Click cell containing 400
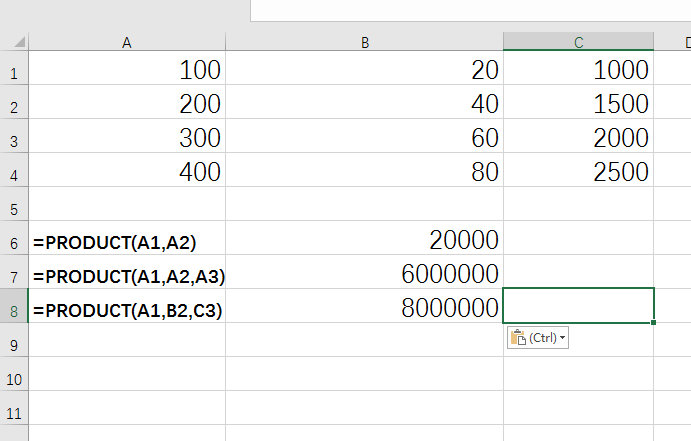The image size is (691, 441). [127, 170]
